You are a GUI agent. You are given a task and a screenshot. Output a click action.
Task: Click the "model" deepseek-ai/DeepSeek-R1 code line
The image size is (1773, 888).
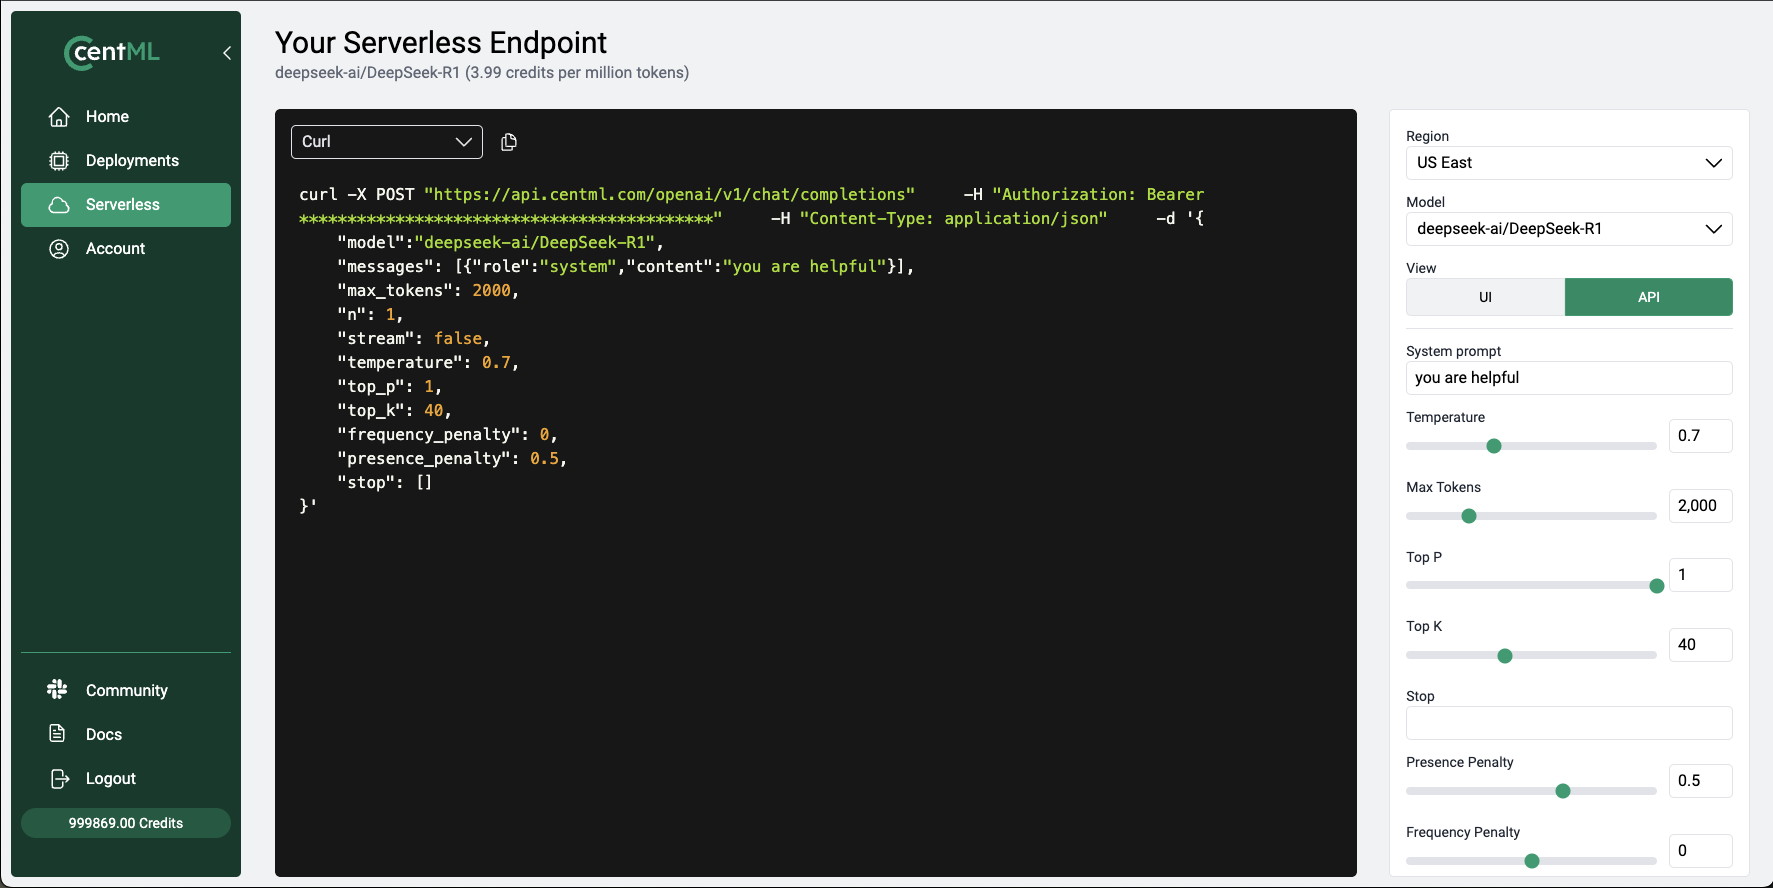[500, 243]
